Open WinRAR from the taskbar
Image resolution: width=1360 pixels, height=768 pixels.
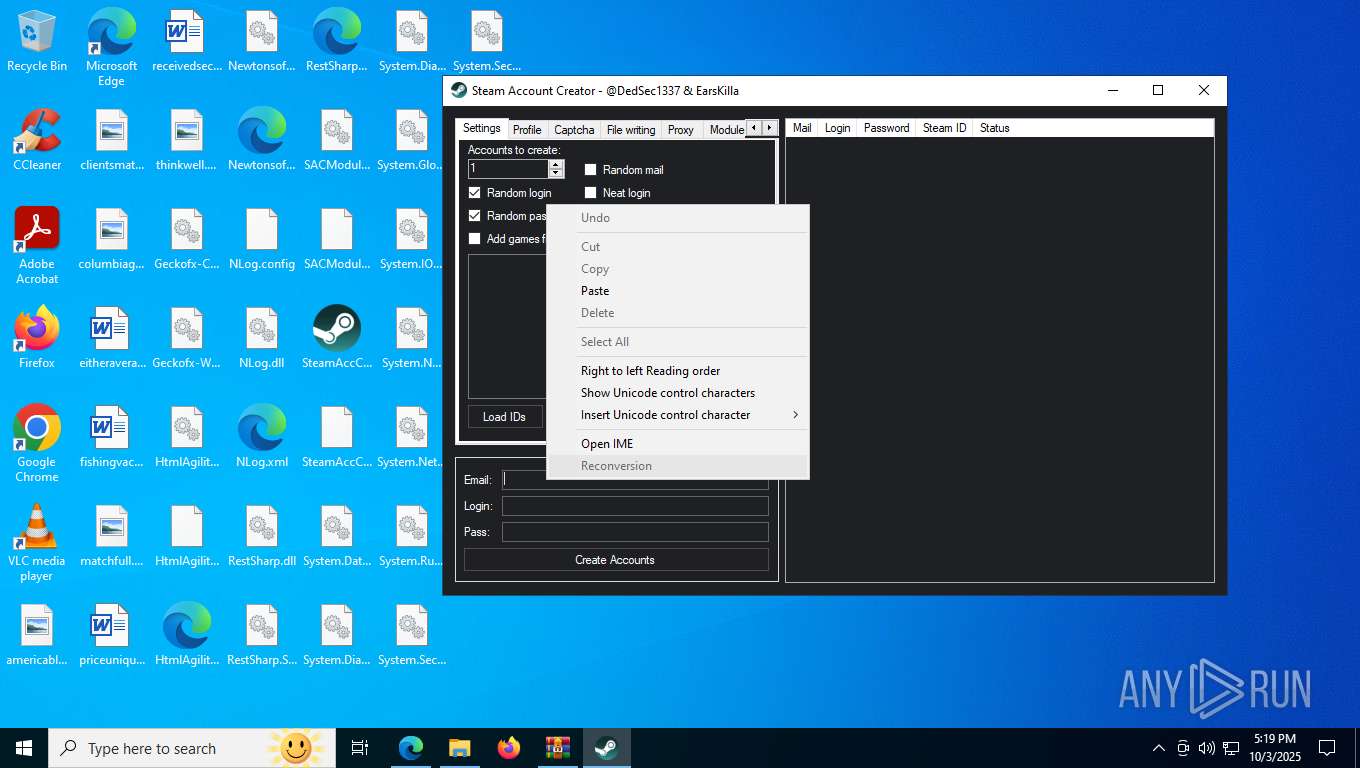557,748
